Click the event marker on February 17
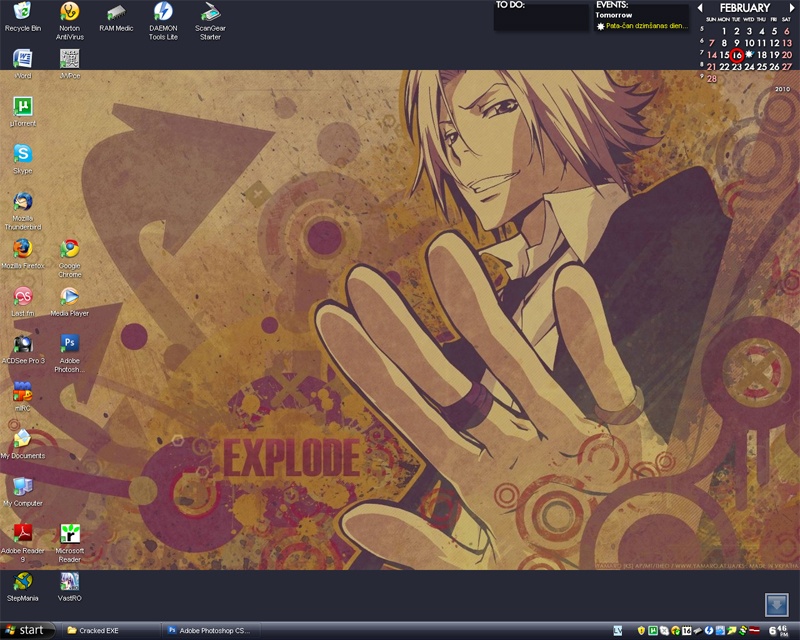This screenshot has height=640, width=800. 749,54
